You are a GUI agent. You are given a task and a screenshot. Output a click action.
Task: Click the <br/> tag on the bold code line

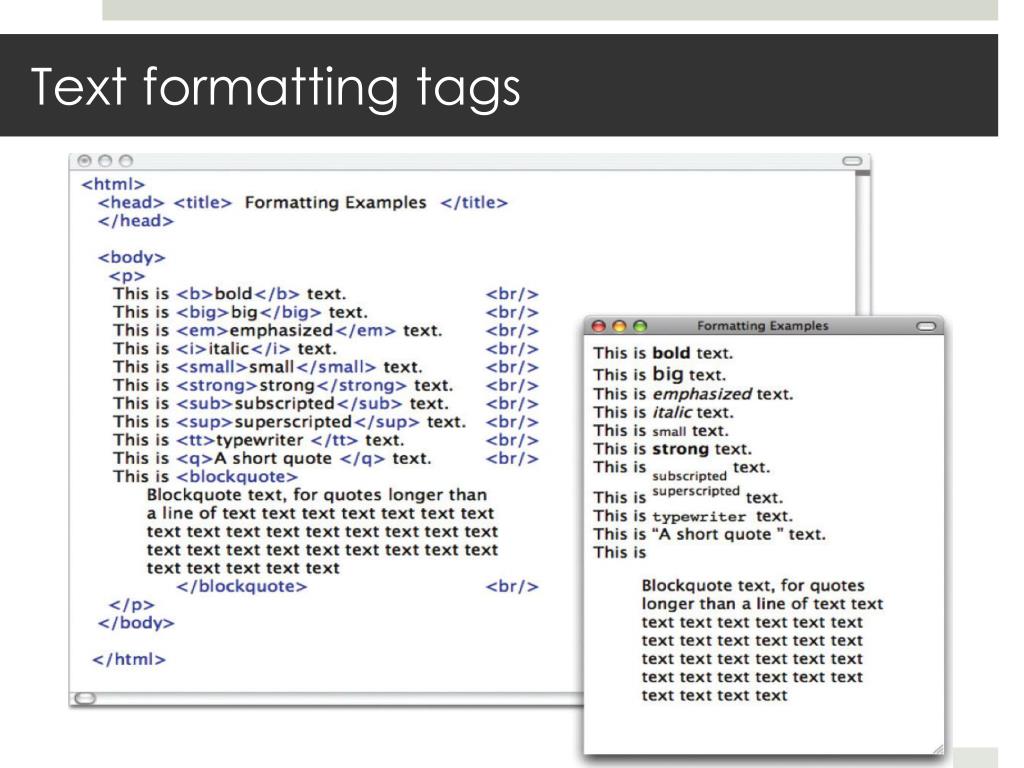tap(512, 294)
